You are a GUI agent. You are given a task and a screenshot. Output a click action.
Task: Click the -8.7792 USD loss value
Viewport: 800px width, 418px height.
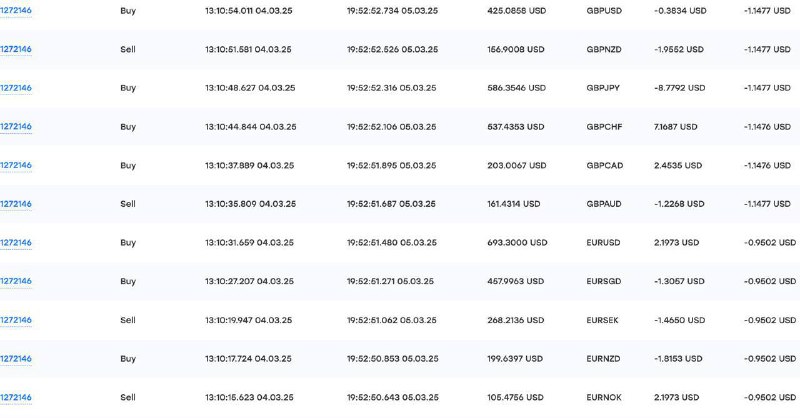point(680,88)
